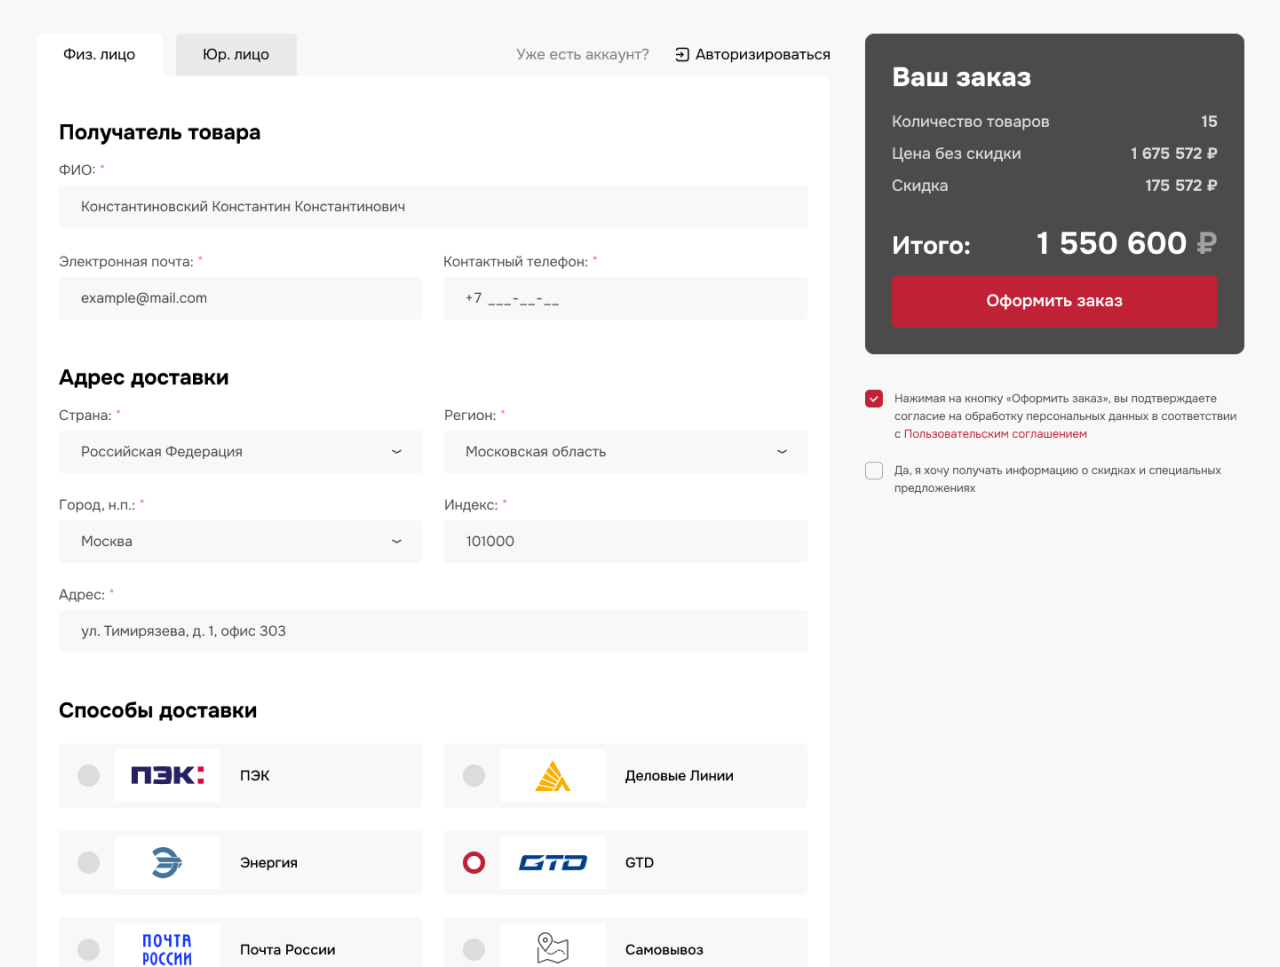Image resolution: width=1280 pixels, height=967 pixels.
Task: Click the chevron in the Москва field
Action: pos(396,541)
